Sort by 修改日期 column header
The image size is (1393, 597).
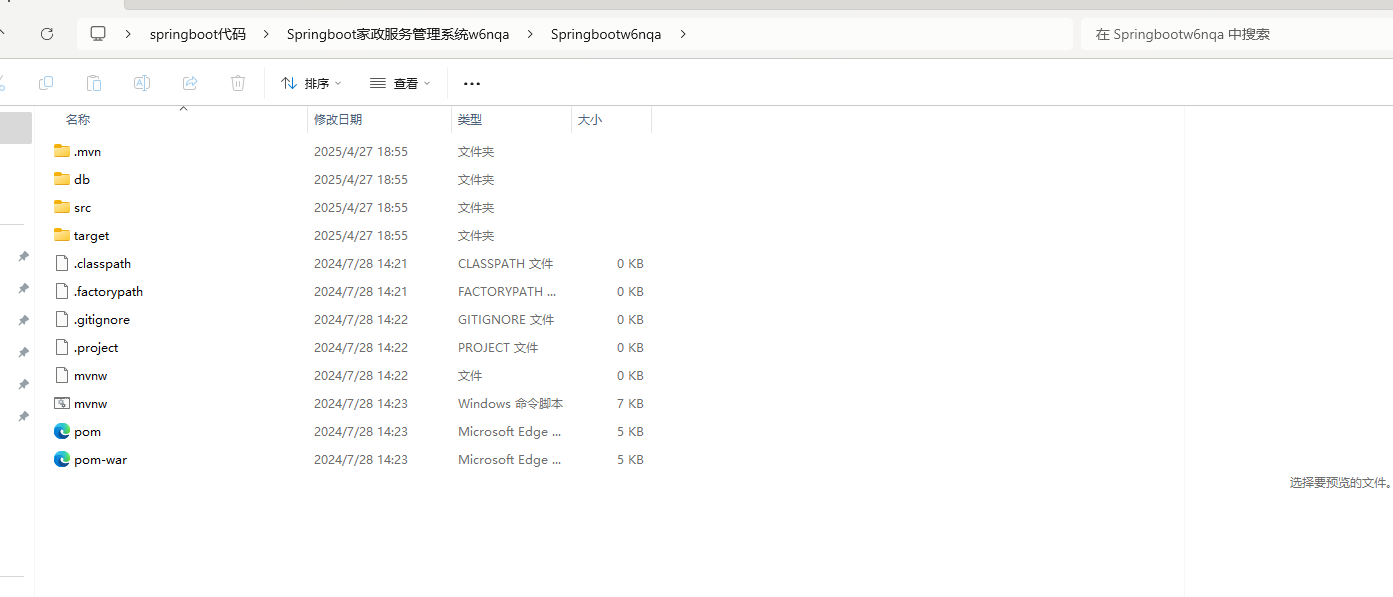338,119
